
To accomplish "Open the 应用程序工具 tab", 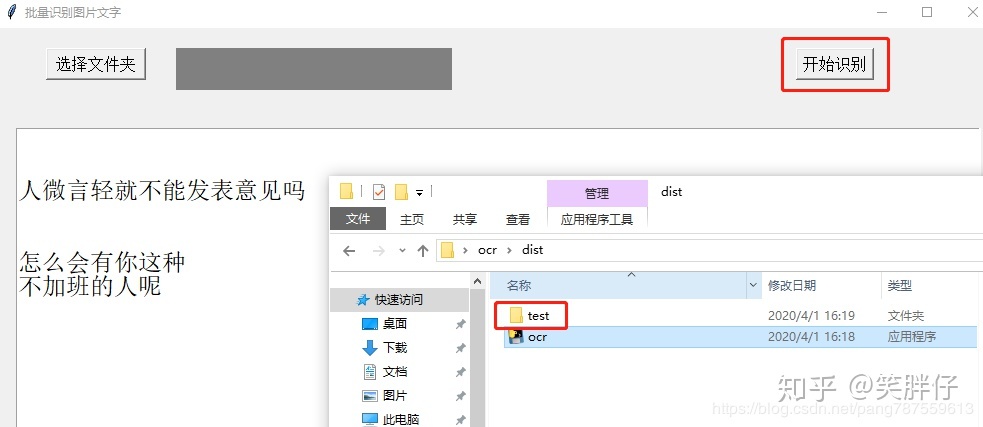I will [x=597, y=219].
